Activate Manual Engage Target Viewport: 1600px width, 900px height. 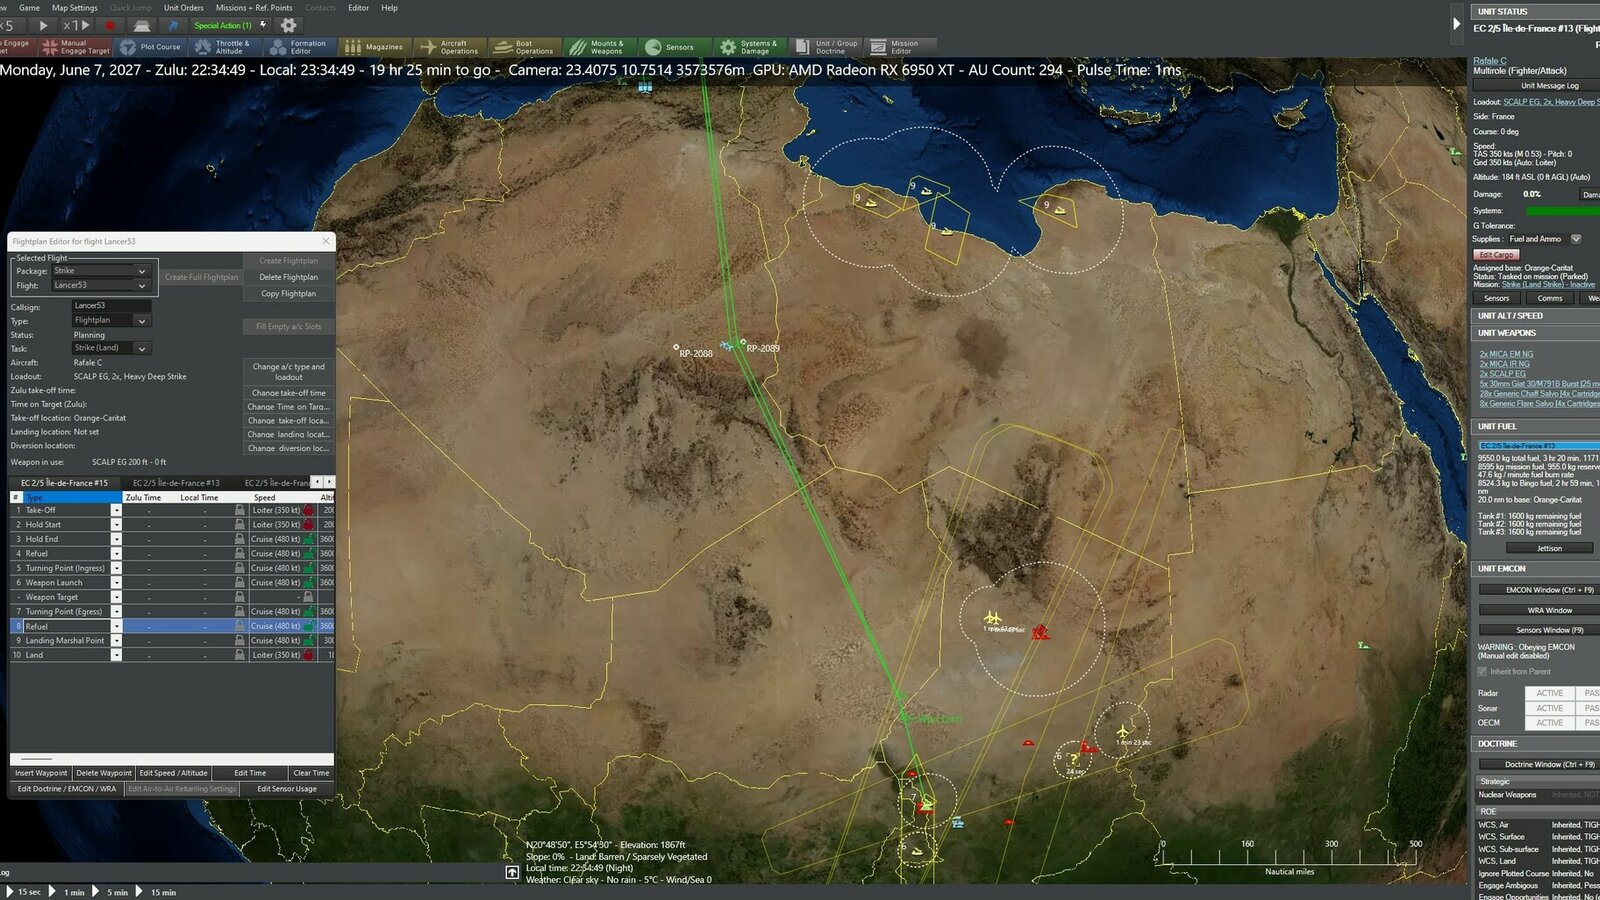pyautogui.click(x=73, y=45)
